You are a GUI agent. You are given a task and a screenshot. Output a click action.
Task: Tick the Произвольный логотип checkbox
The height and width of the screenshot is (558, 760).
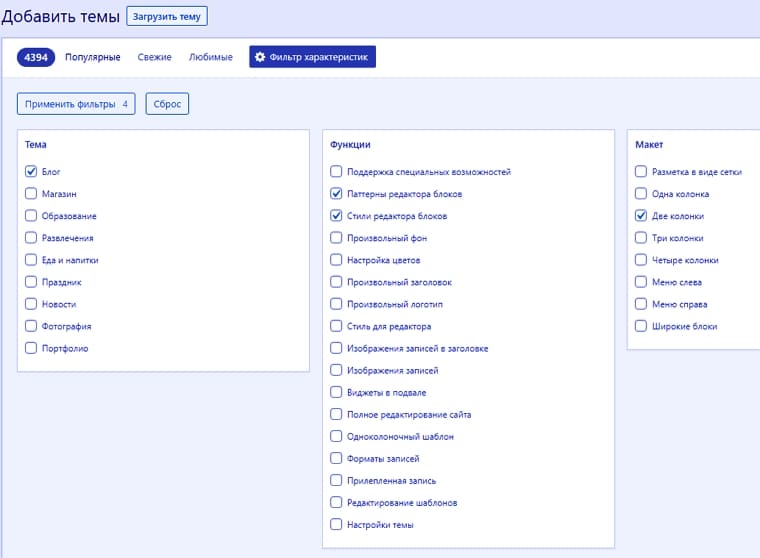coord(336,303)
